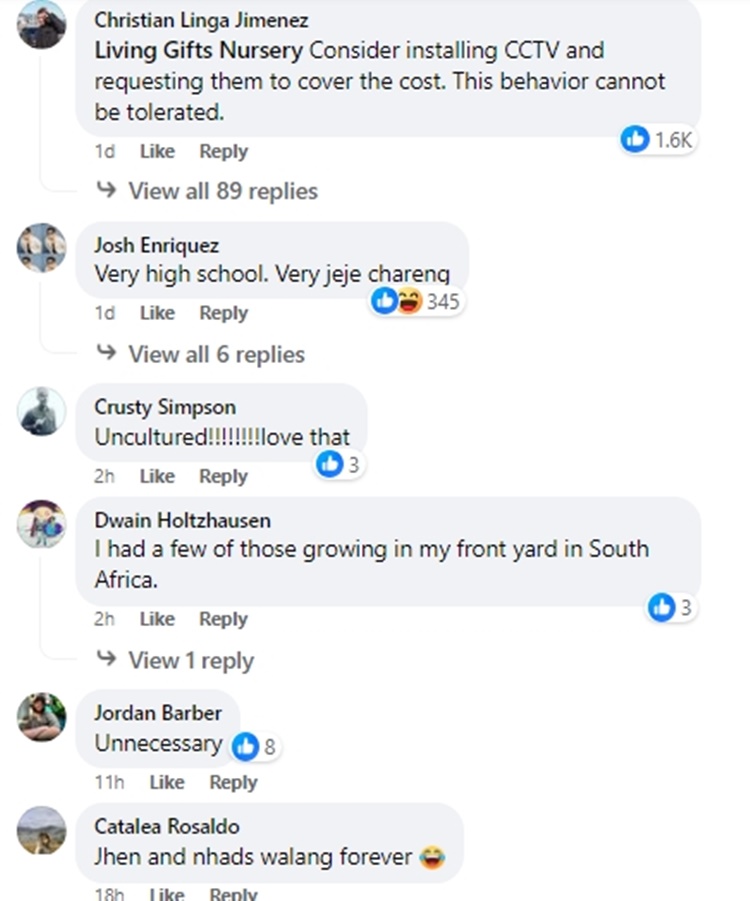The image size is (750, 901).
Task: Open Dwain Holtzhausen's profile avatar
Action: (x=42, y=523)
